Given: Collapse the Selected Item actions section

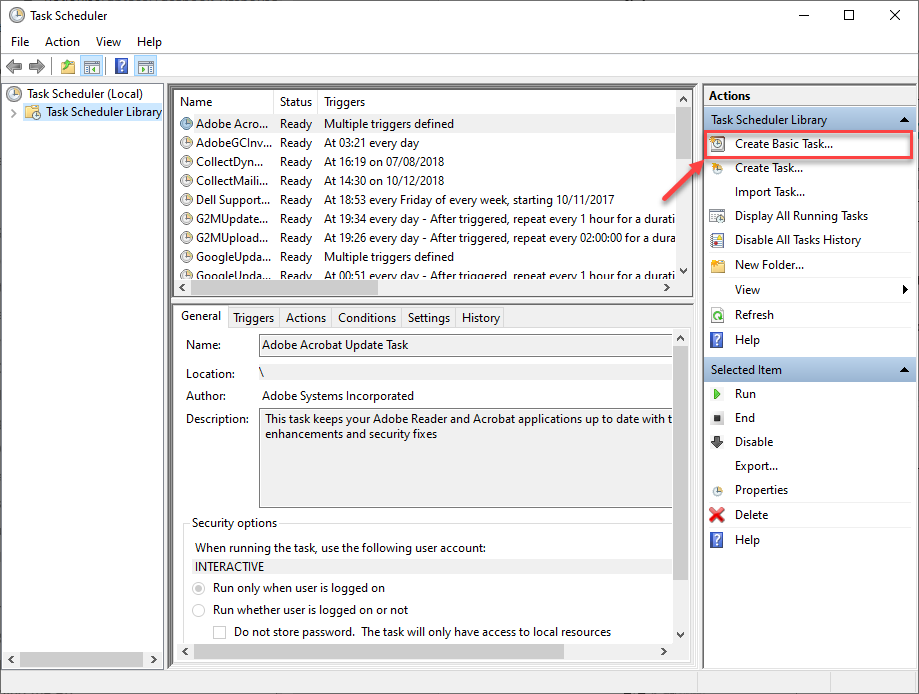Looking at the screenshot, I should [904, 370].
